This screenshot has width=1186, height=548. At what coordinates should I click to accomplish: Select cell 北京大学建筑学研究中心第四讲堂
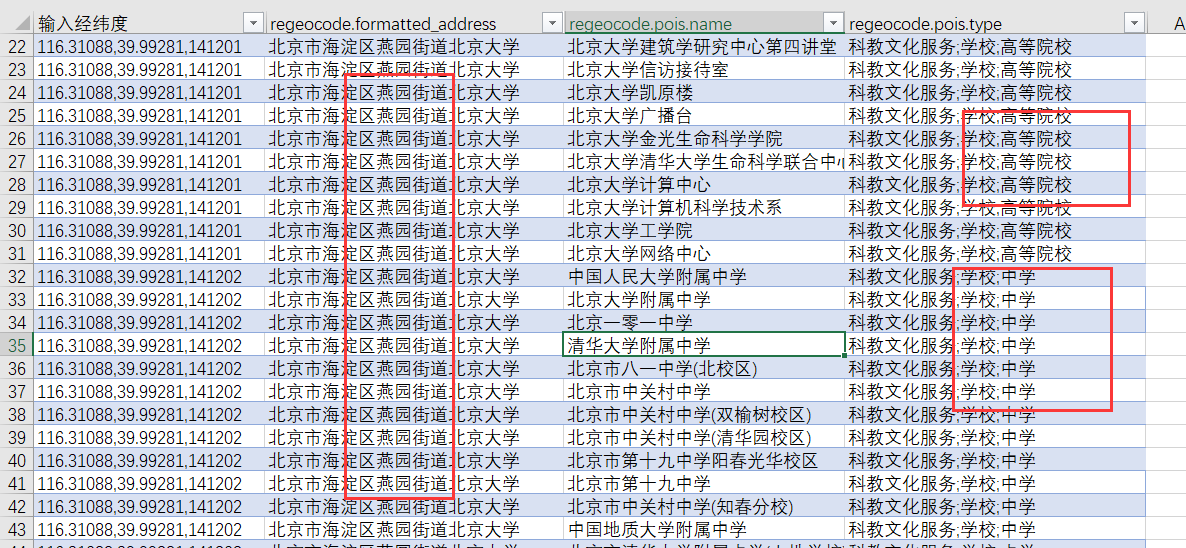point(705,47)
